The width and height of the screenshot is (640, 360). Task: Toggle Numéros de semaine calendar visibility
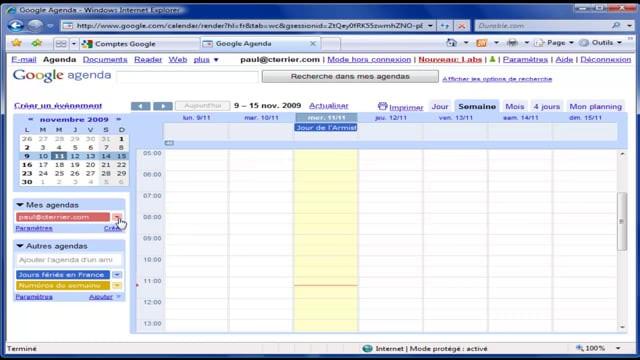point(63,285)
